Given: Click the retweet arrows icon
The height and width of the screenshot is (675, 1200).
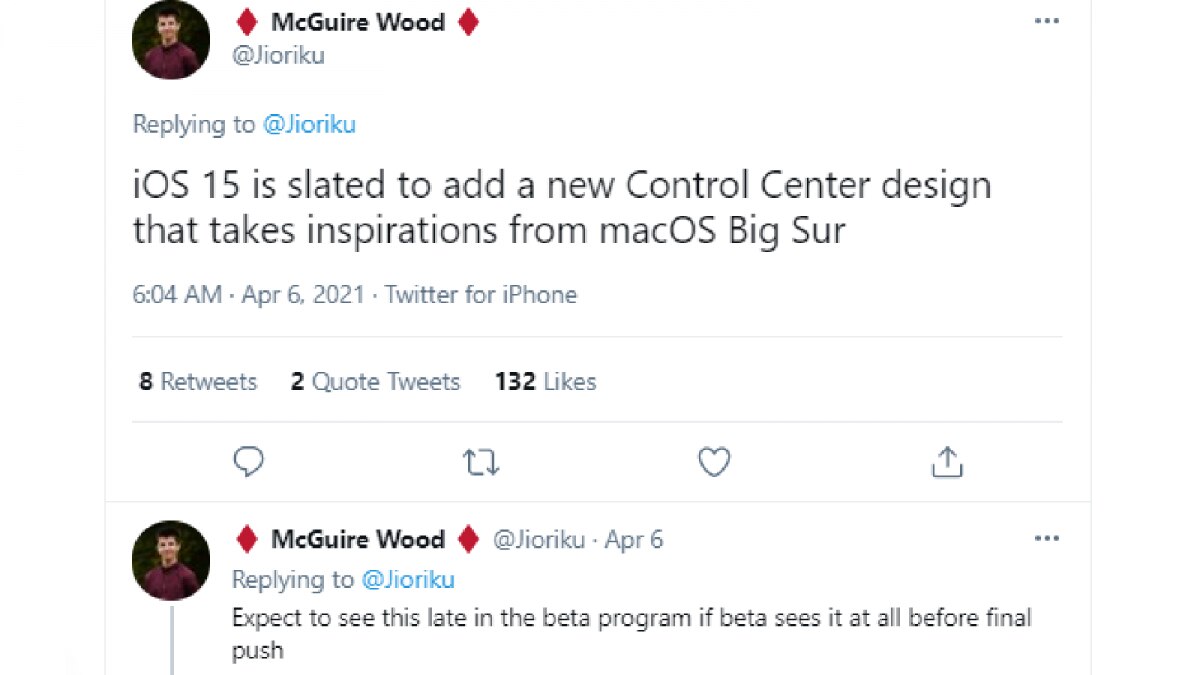Looking at the screenshot, I should pyautogui.click(x=481, y=462).
